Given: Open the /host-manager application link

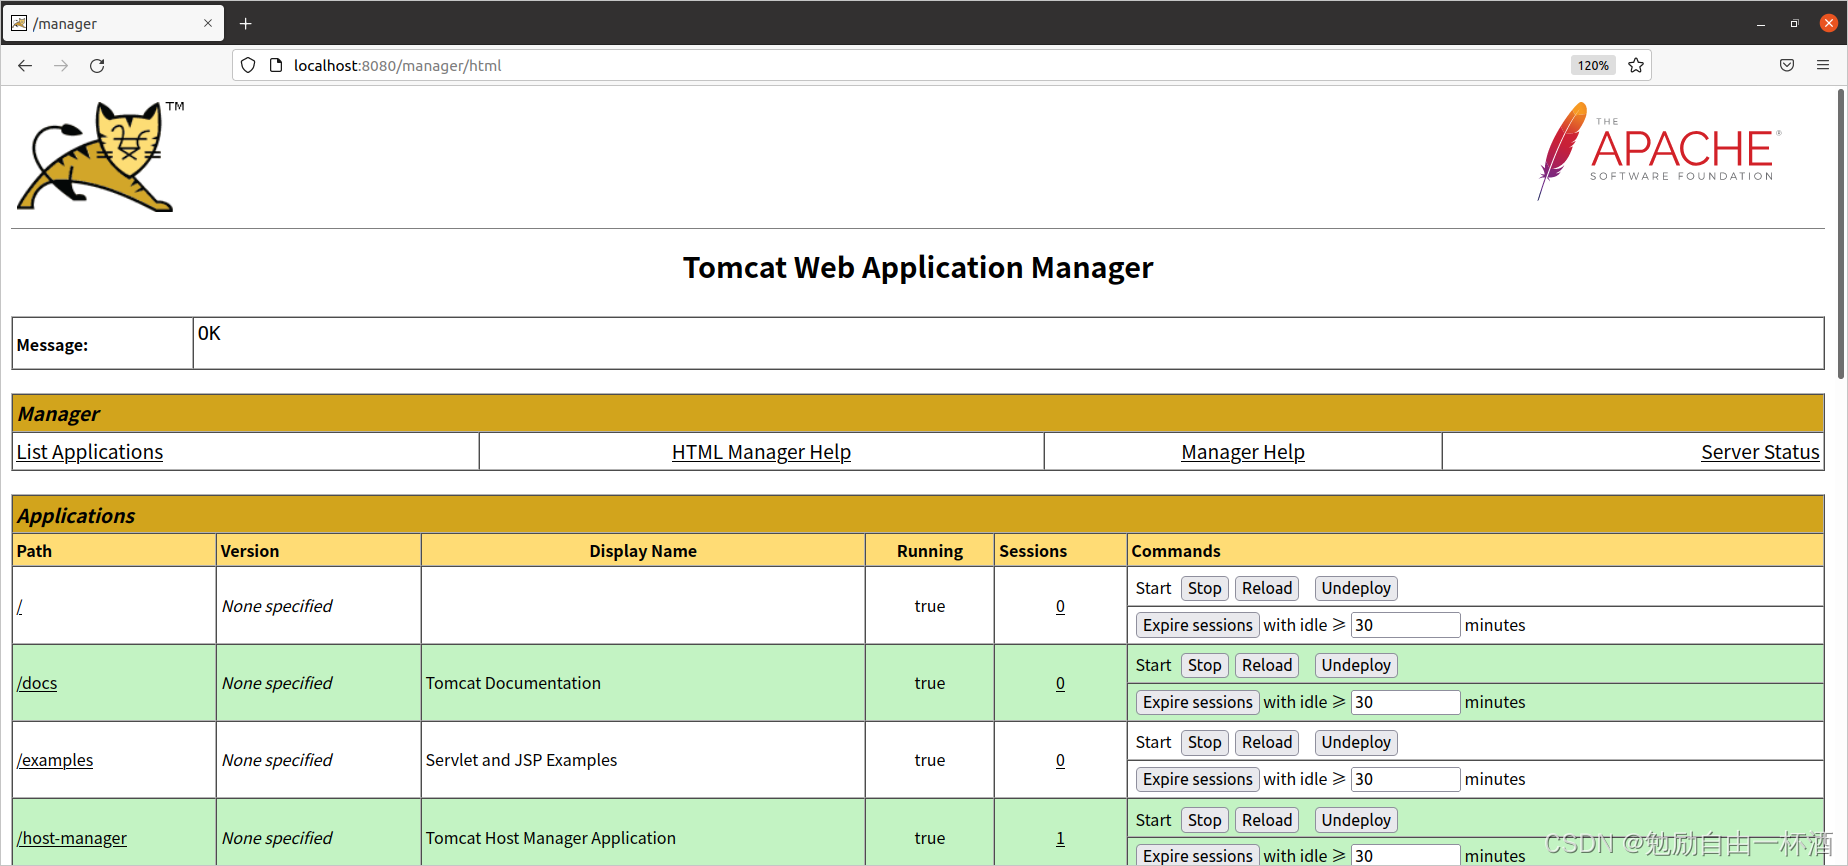Looking at the screenshot, I should pos(72,838).
